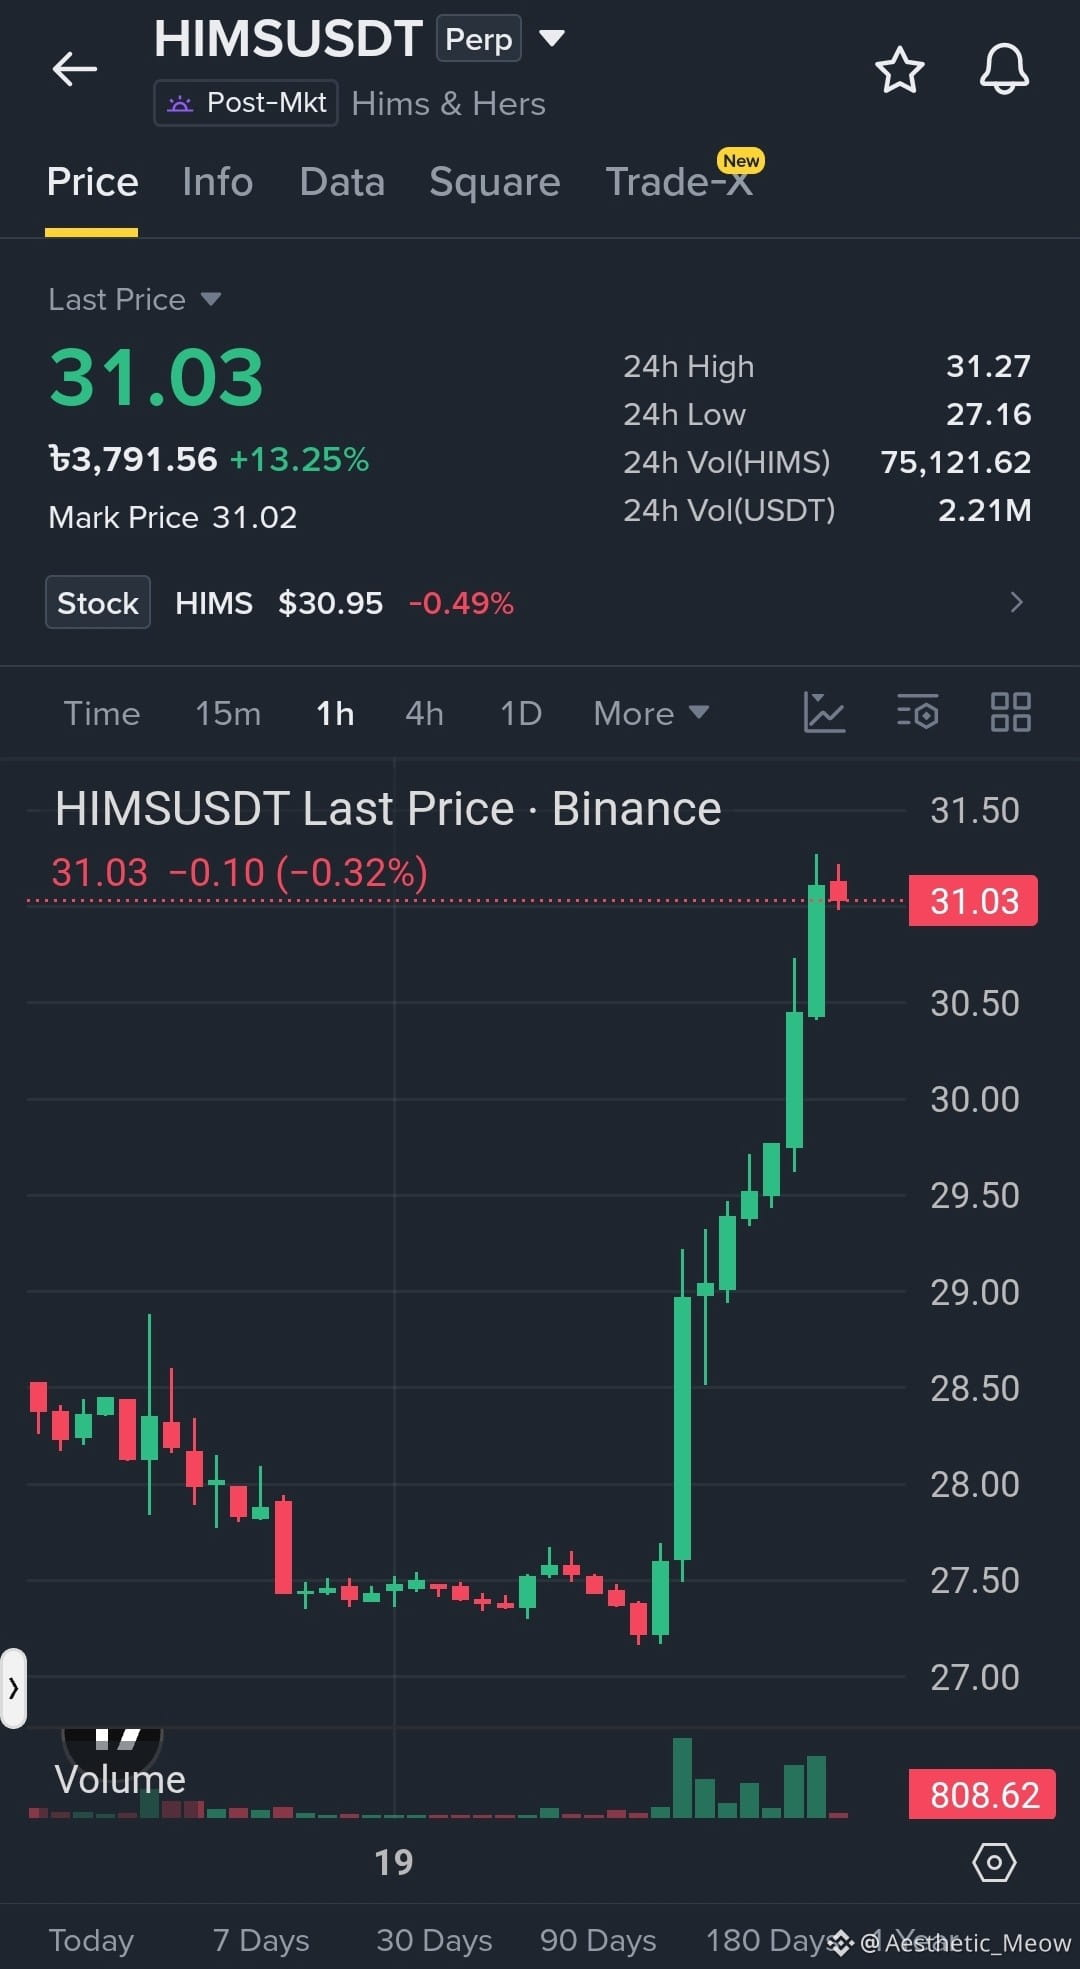Open HIMS stock details chevron
Screen dimensions: 1080x1969
coord(1016,602)
